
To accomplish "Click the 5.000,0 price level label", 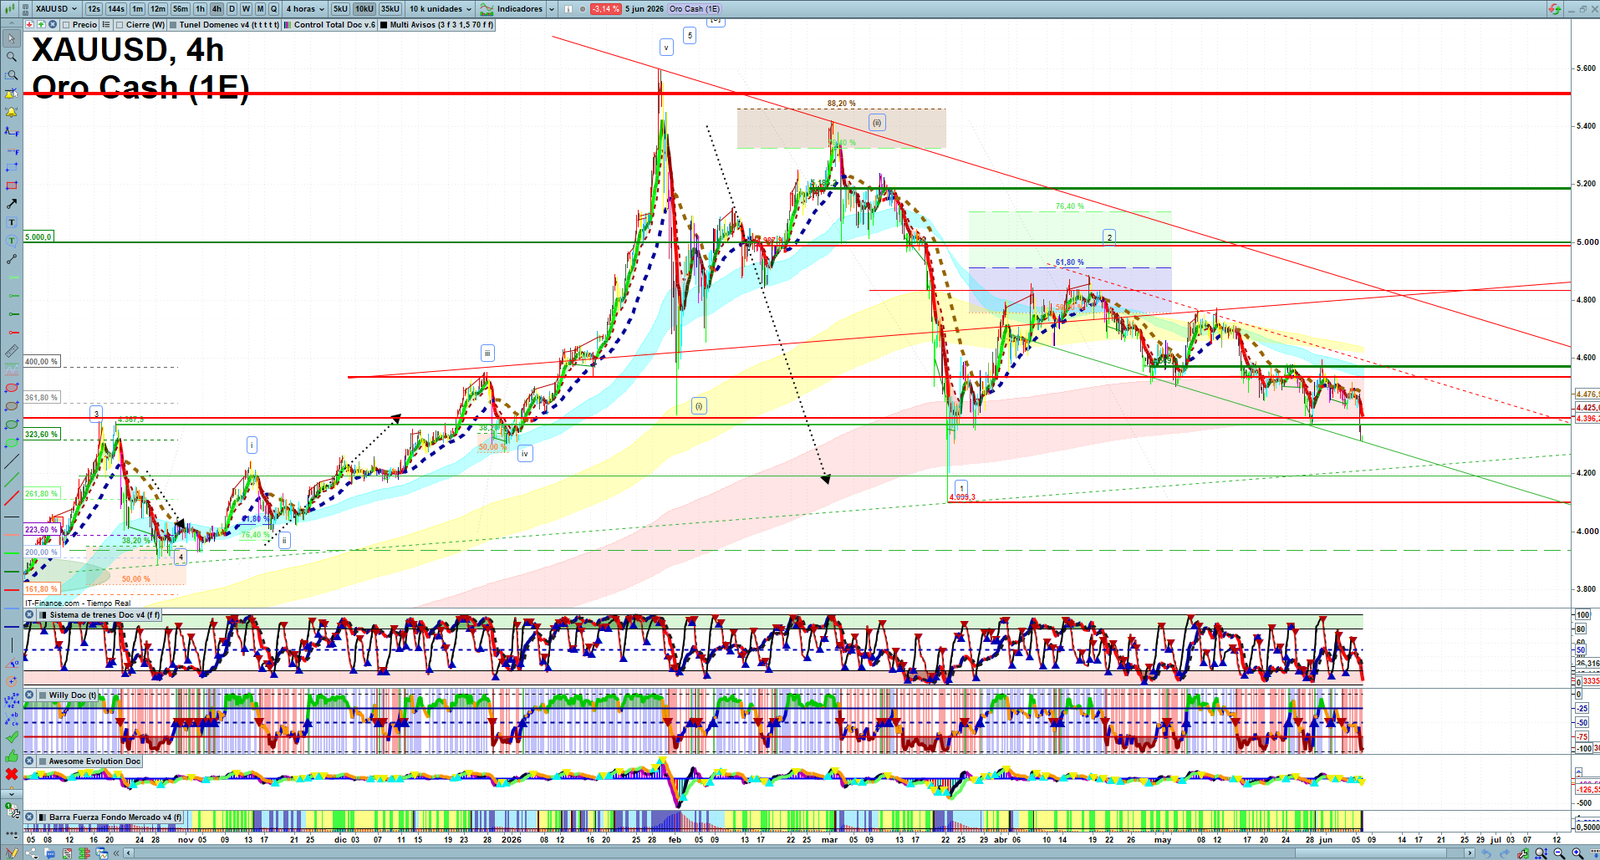I will [39, 237].
